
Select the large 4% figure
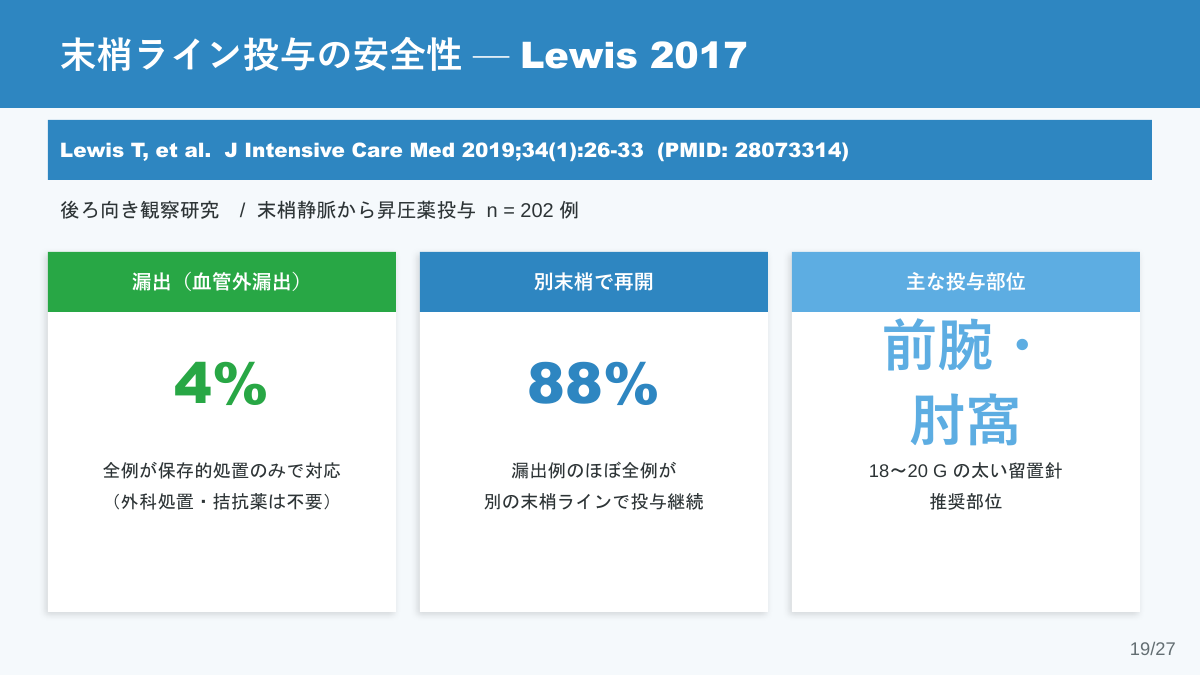click(221, 384)
